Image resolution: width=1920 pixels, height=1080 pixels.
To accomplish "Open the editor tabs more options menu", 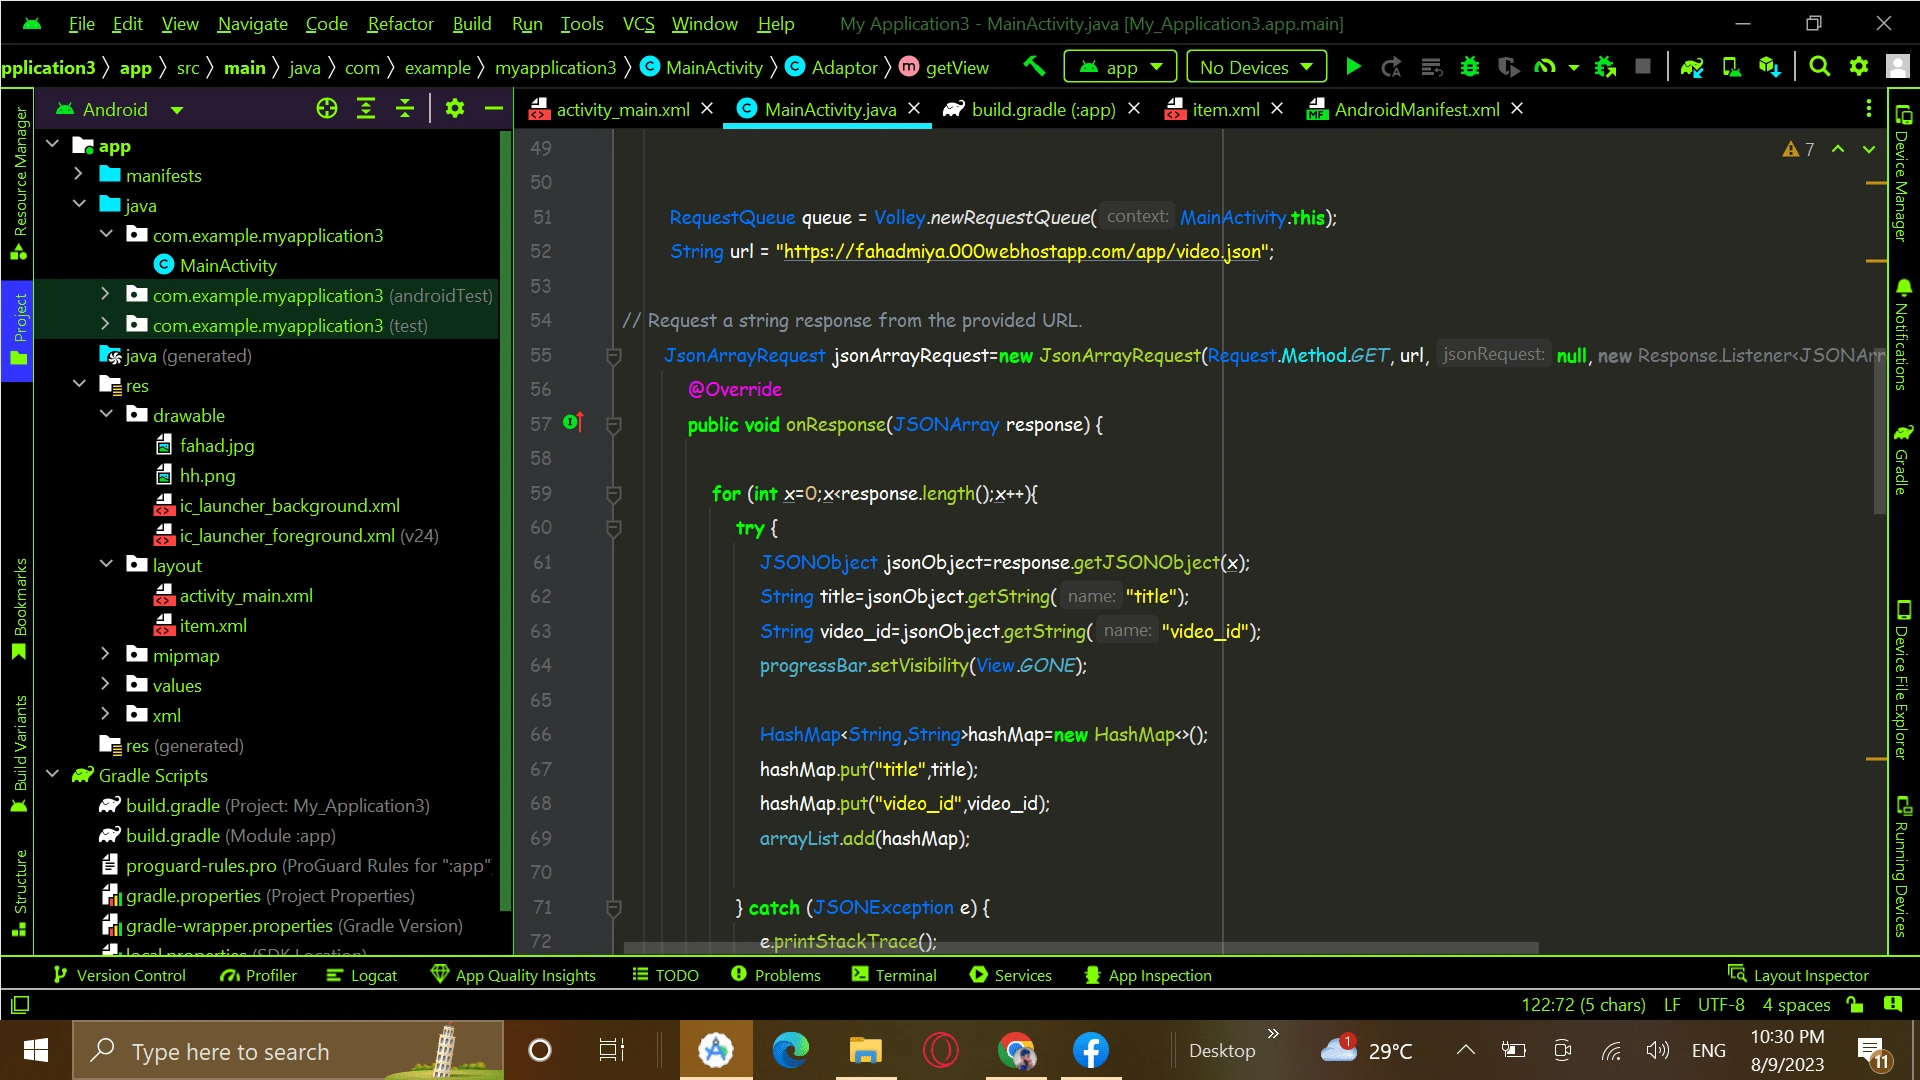I will pos(1868,109).
